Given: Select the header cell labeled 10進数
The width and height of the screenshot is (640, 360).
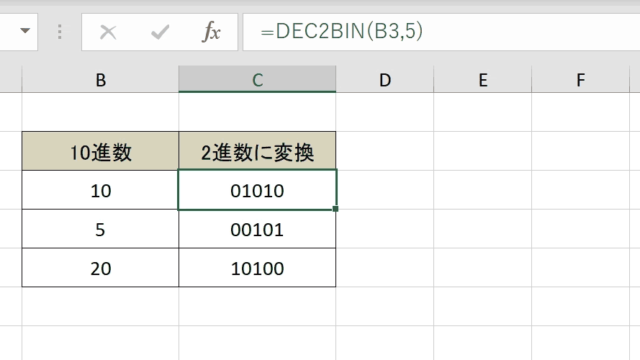Looking at the screenshot, I should tap(100, 151).
